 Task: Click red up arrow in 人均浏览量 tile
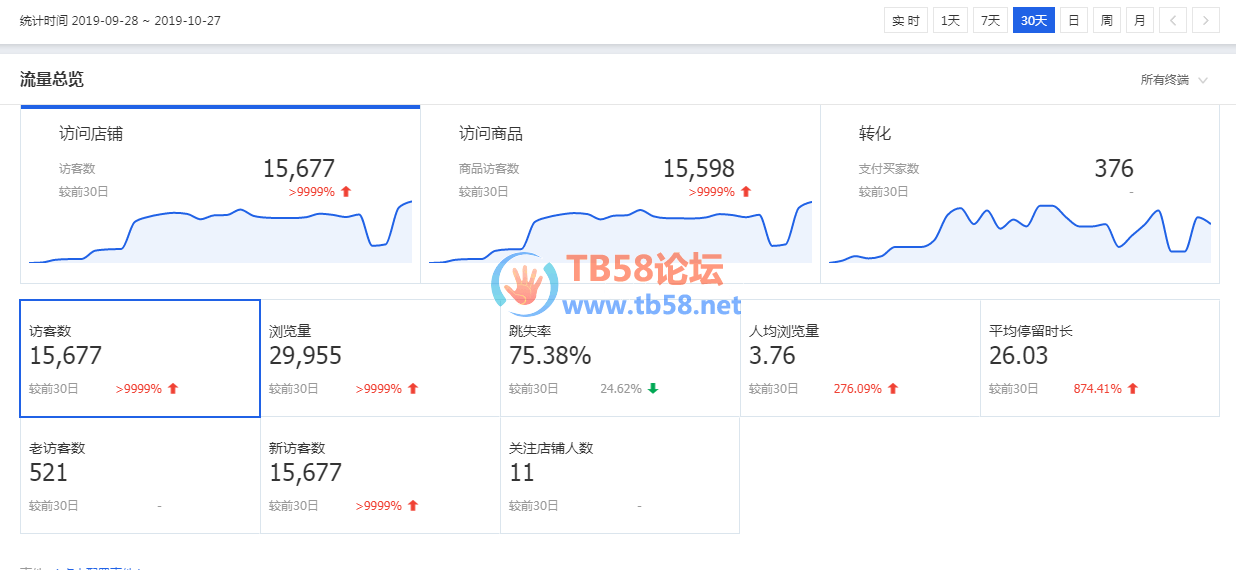(x=893, y=389)
